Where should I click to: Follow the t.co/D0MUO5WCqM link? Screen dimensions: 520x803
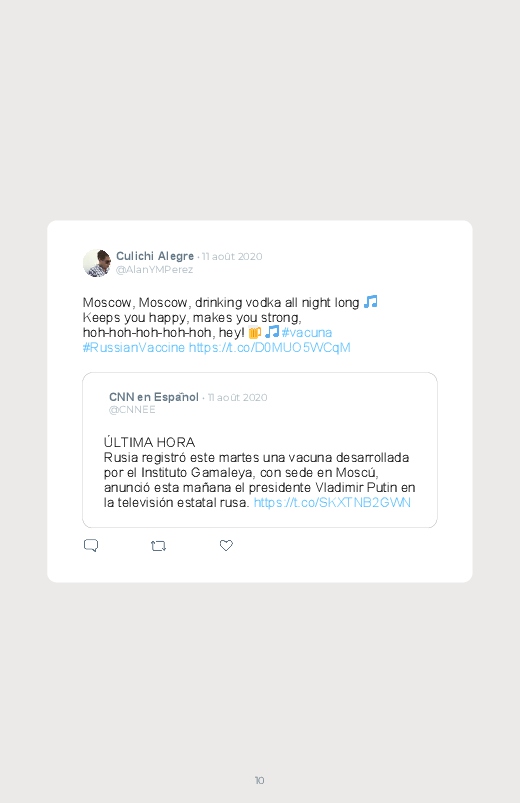269,347
